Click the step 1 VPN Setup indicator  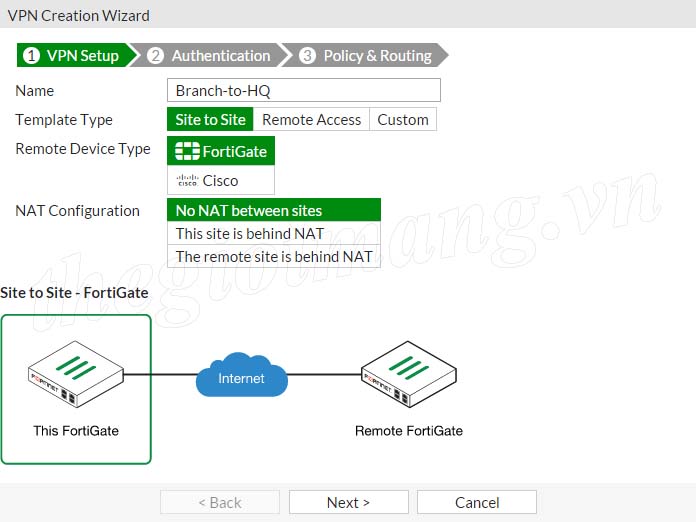pos(72,56)
